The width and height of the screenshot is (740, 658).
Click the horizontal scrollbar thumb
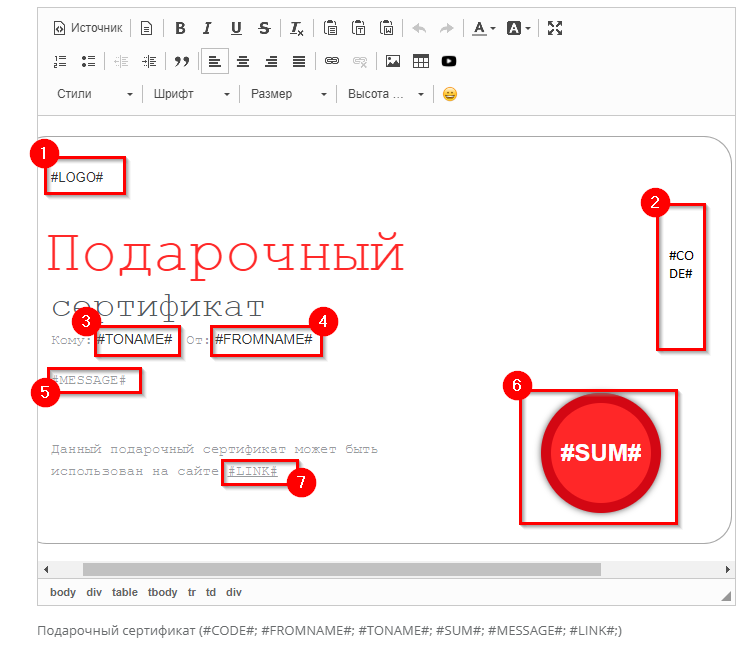click(340, 569)
